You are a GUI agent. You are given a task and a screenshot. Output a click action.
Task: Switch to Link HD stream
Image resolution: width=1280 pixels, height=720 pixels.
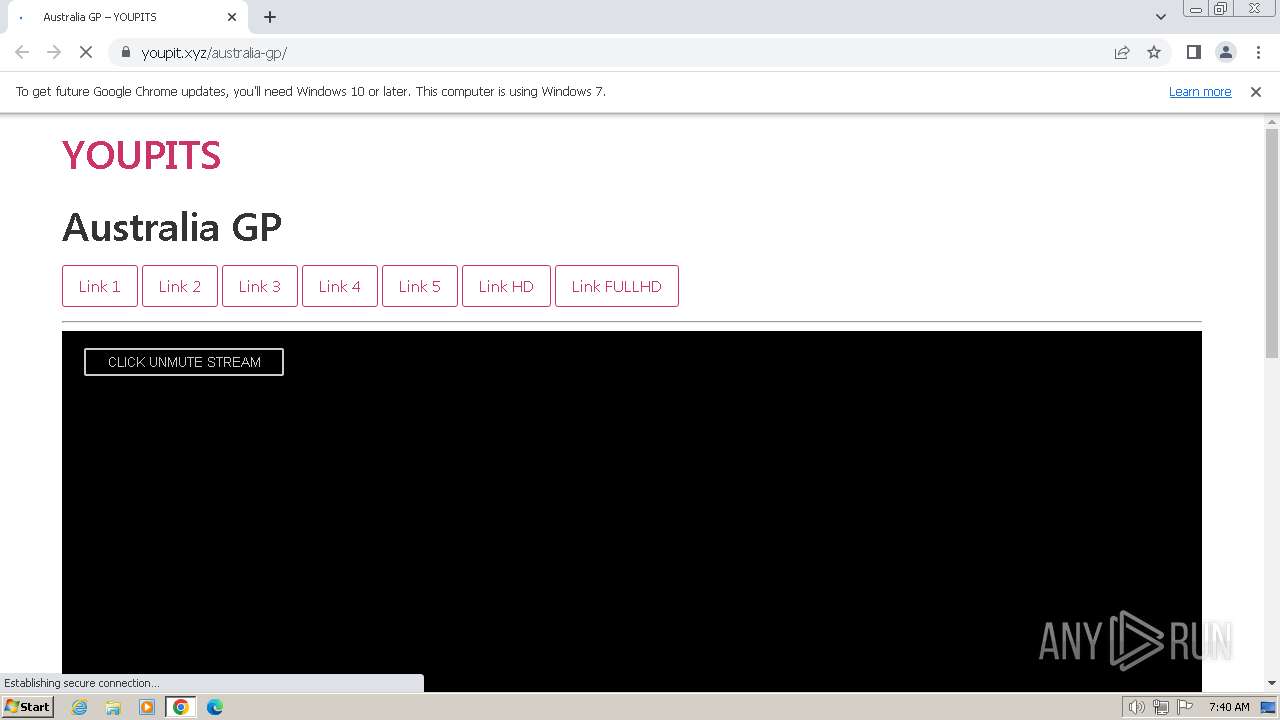point(506,286)
